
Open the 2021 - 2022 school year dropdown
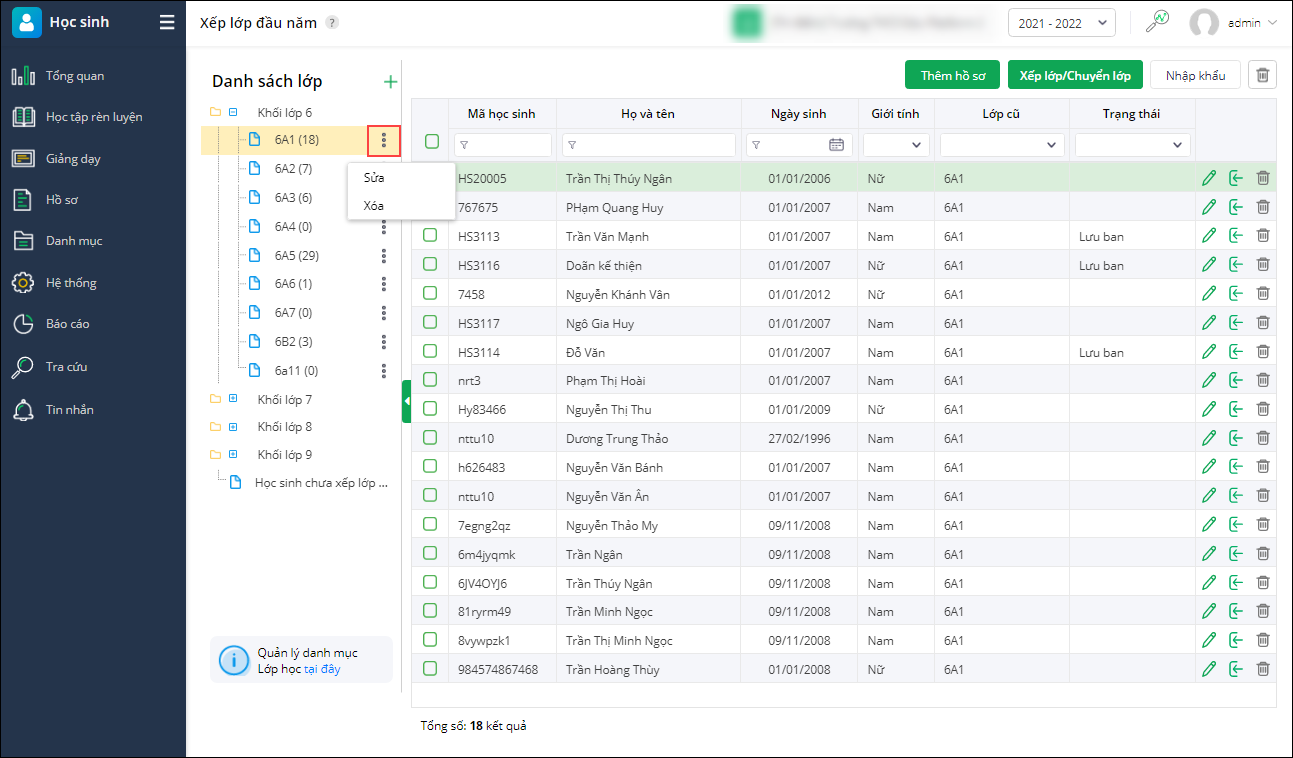click(1061, 23)
